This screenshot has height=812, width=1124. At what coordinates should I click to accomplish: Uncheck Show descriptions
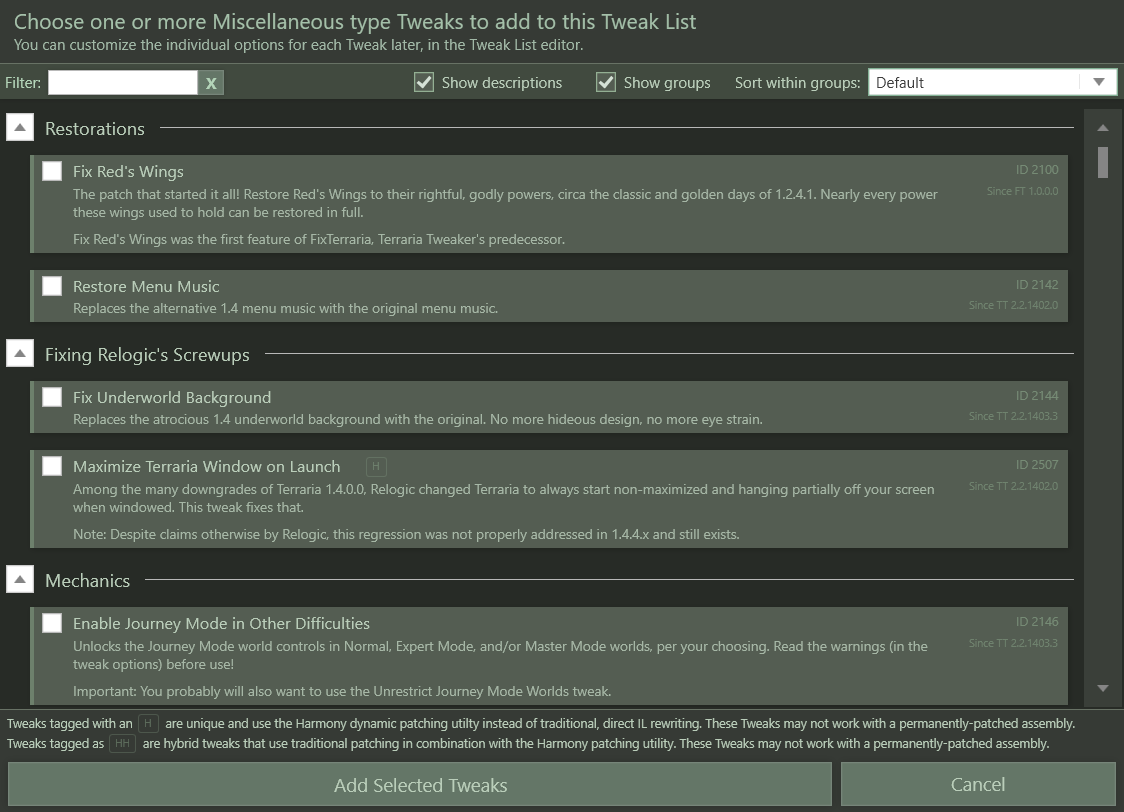coord(424,83)
